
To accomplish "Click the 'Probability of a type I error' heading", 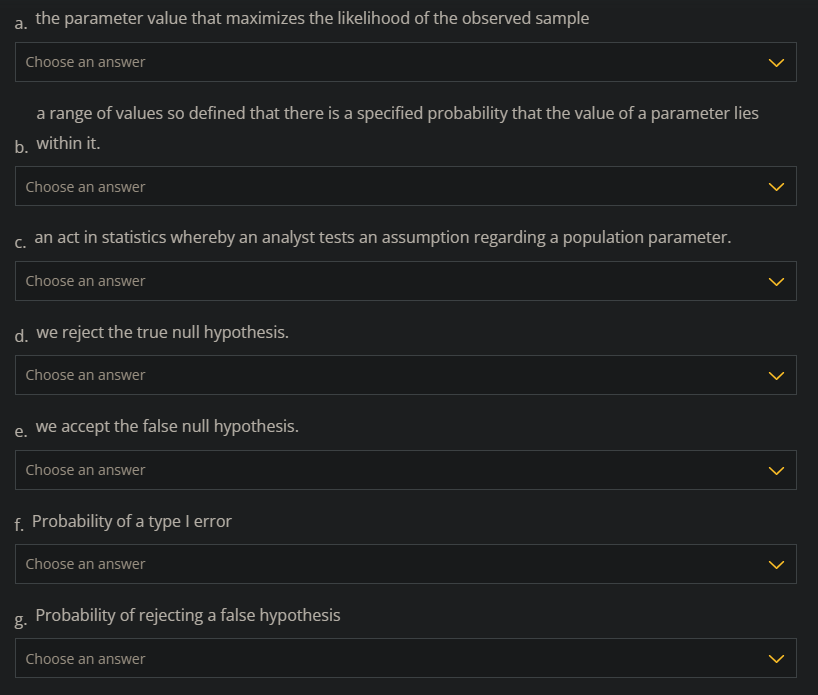I will pos(131,521).
